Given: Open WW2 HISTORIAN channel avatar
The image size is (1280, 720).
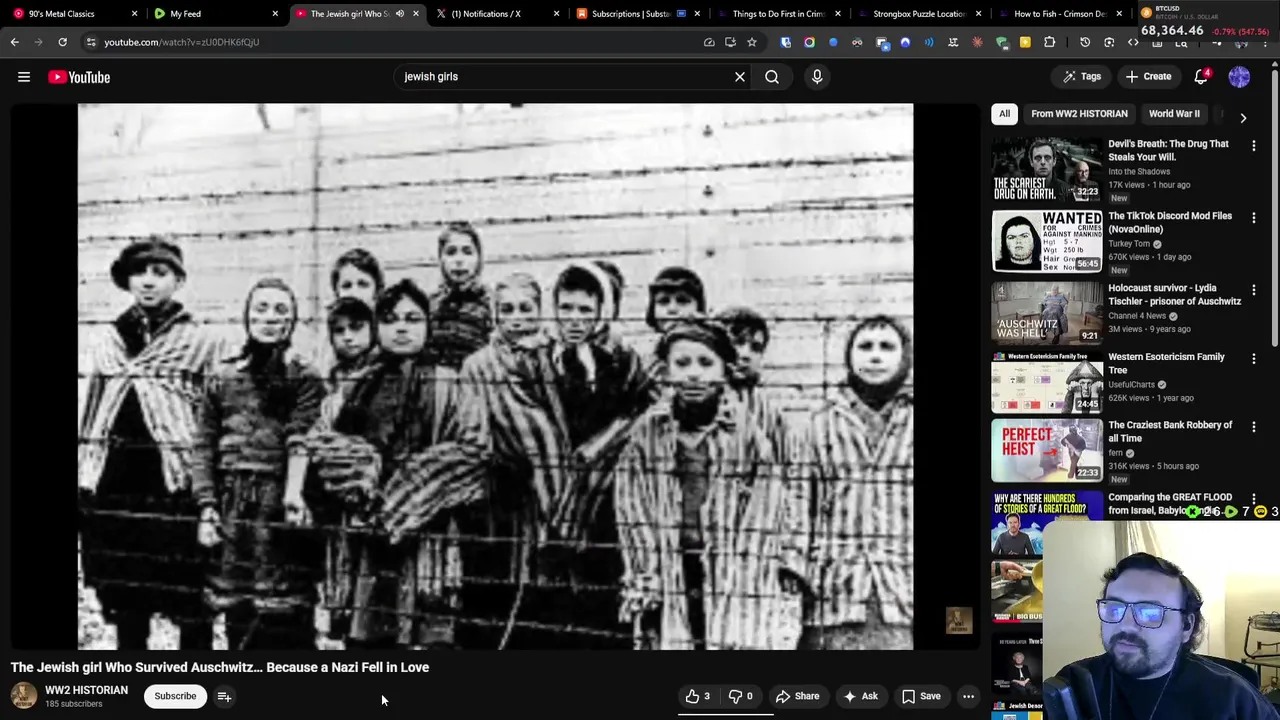Looking at the screenshot, I should click(x=24, y=696).
